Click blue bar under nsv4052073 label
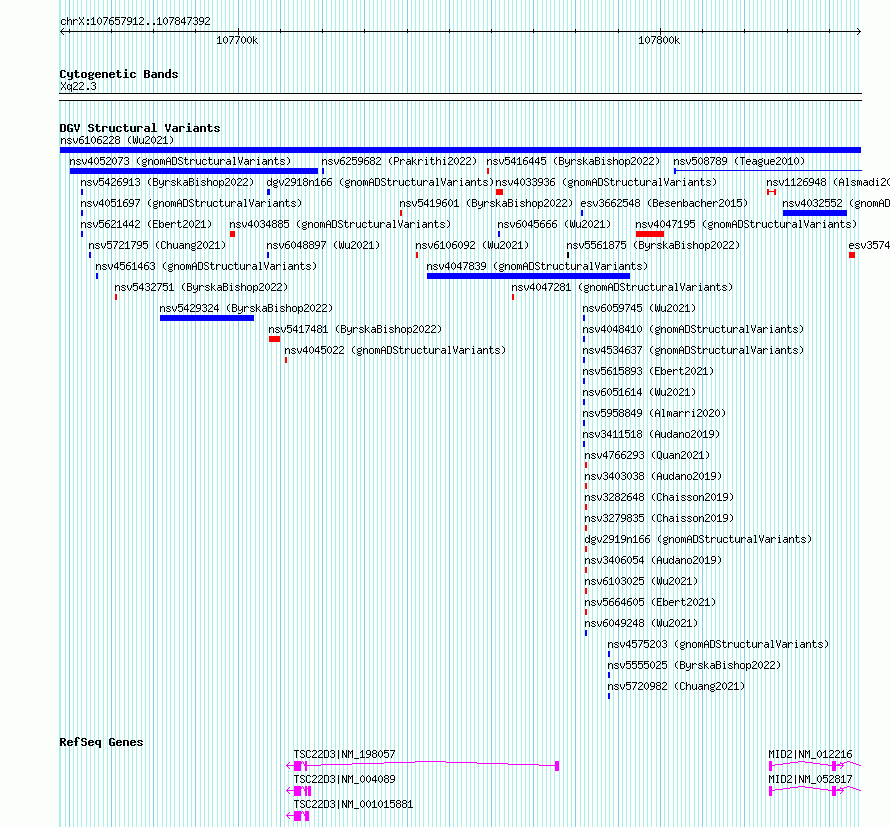Viewport: 890px width, 827px height. tap(194, 171)
